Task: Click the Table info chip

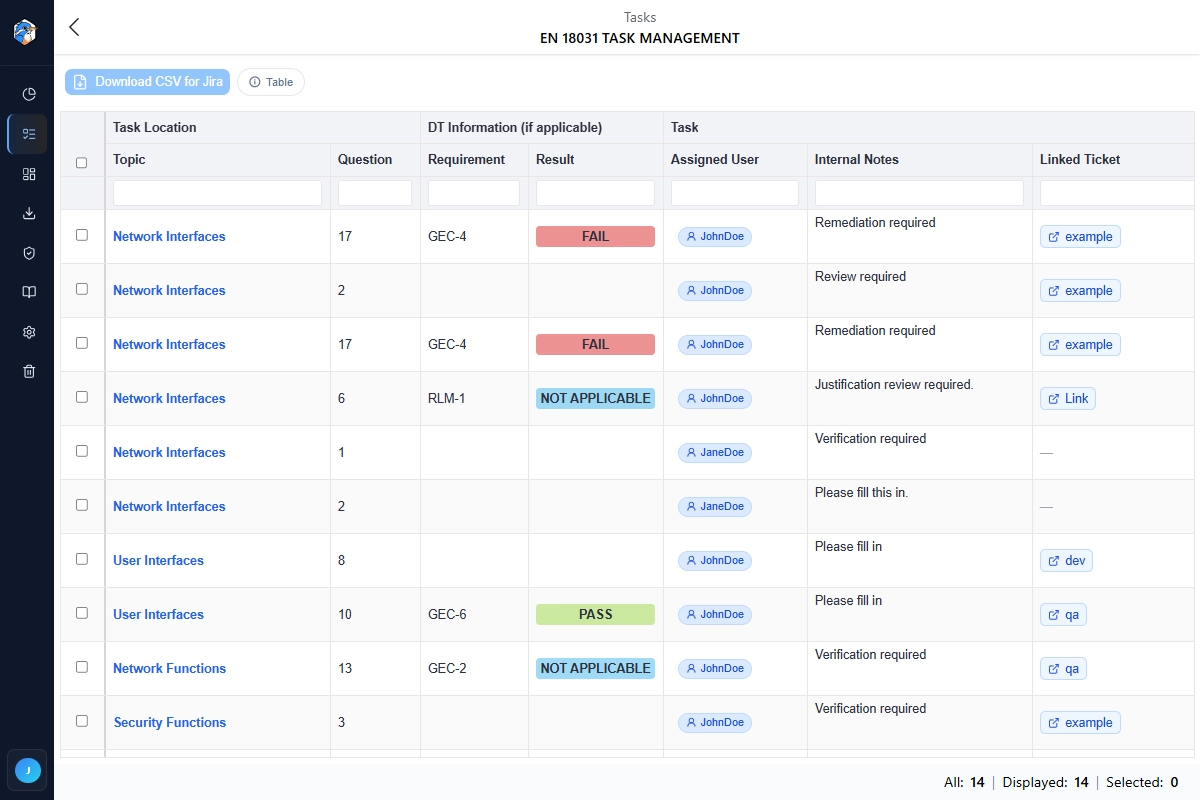Action: coord(271,82)
